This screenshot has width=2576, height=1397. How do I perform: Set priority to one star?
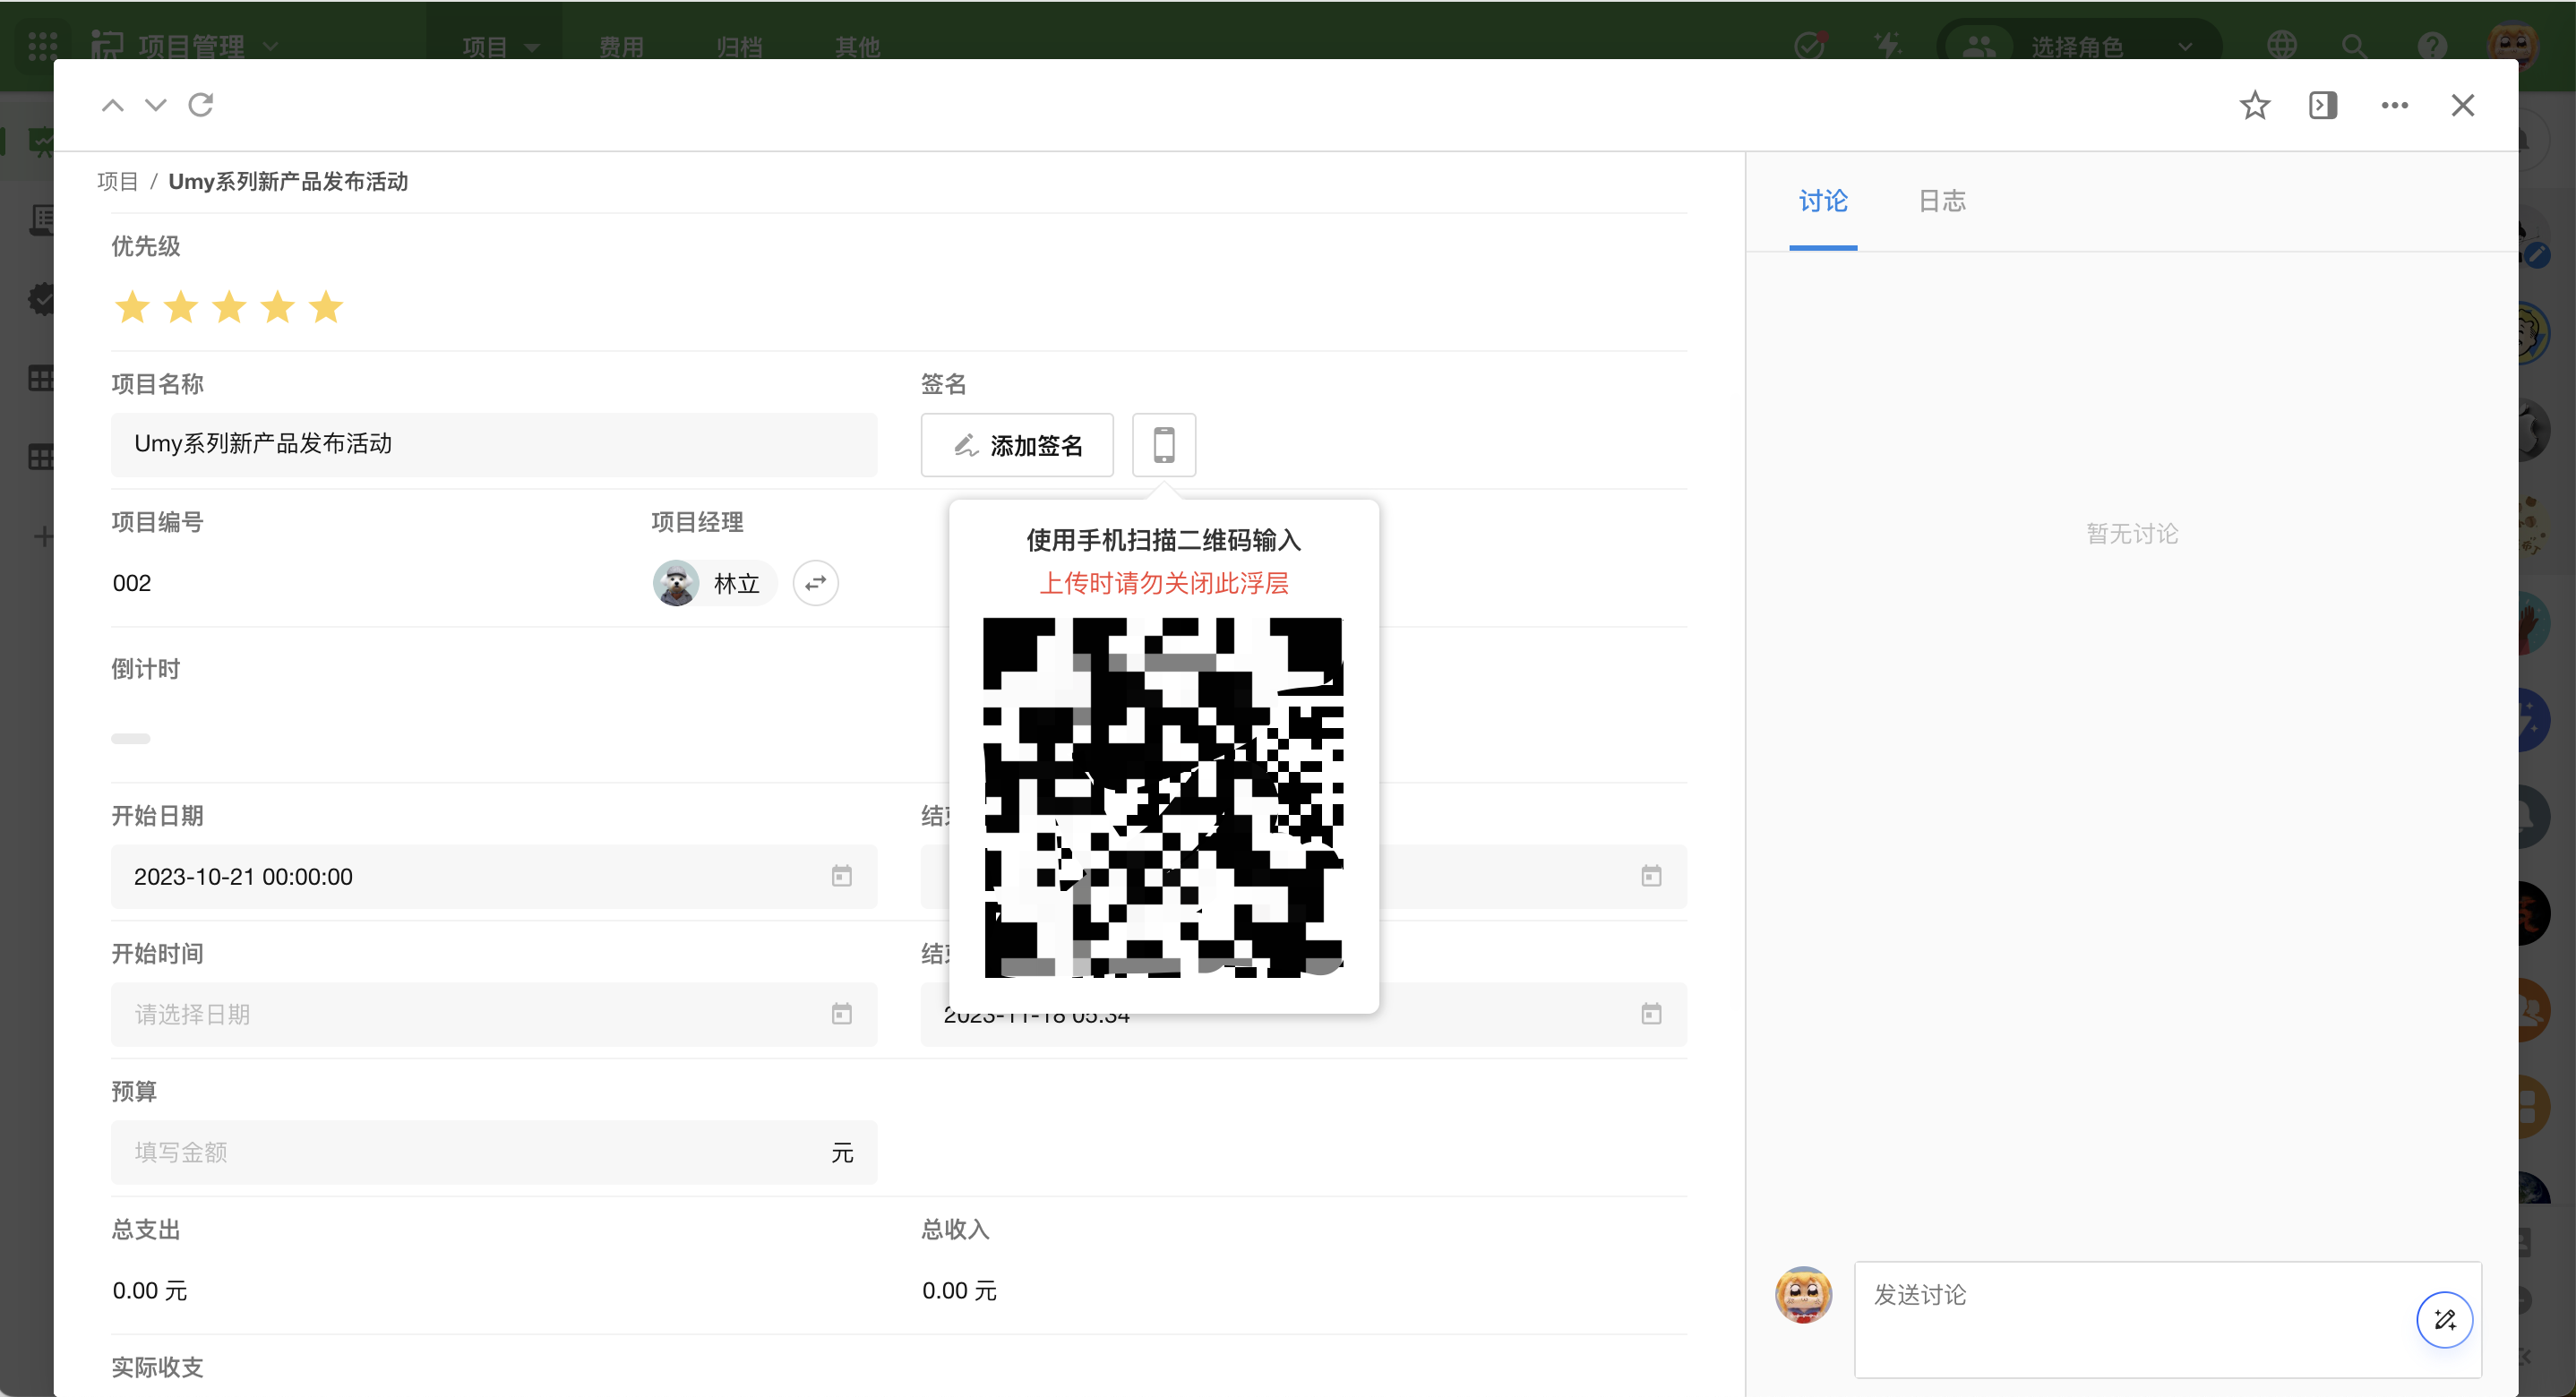pyautogui.click(x=132, y=307)
